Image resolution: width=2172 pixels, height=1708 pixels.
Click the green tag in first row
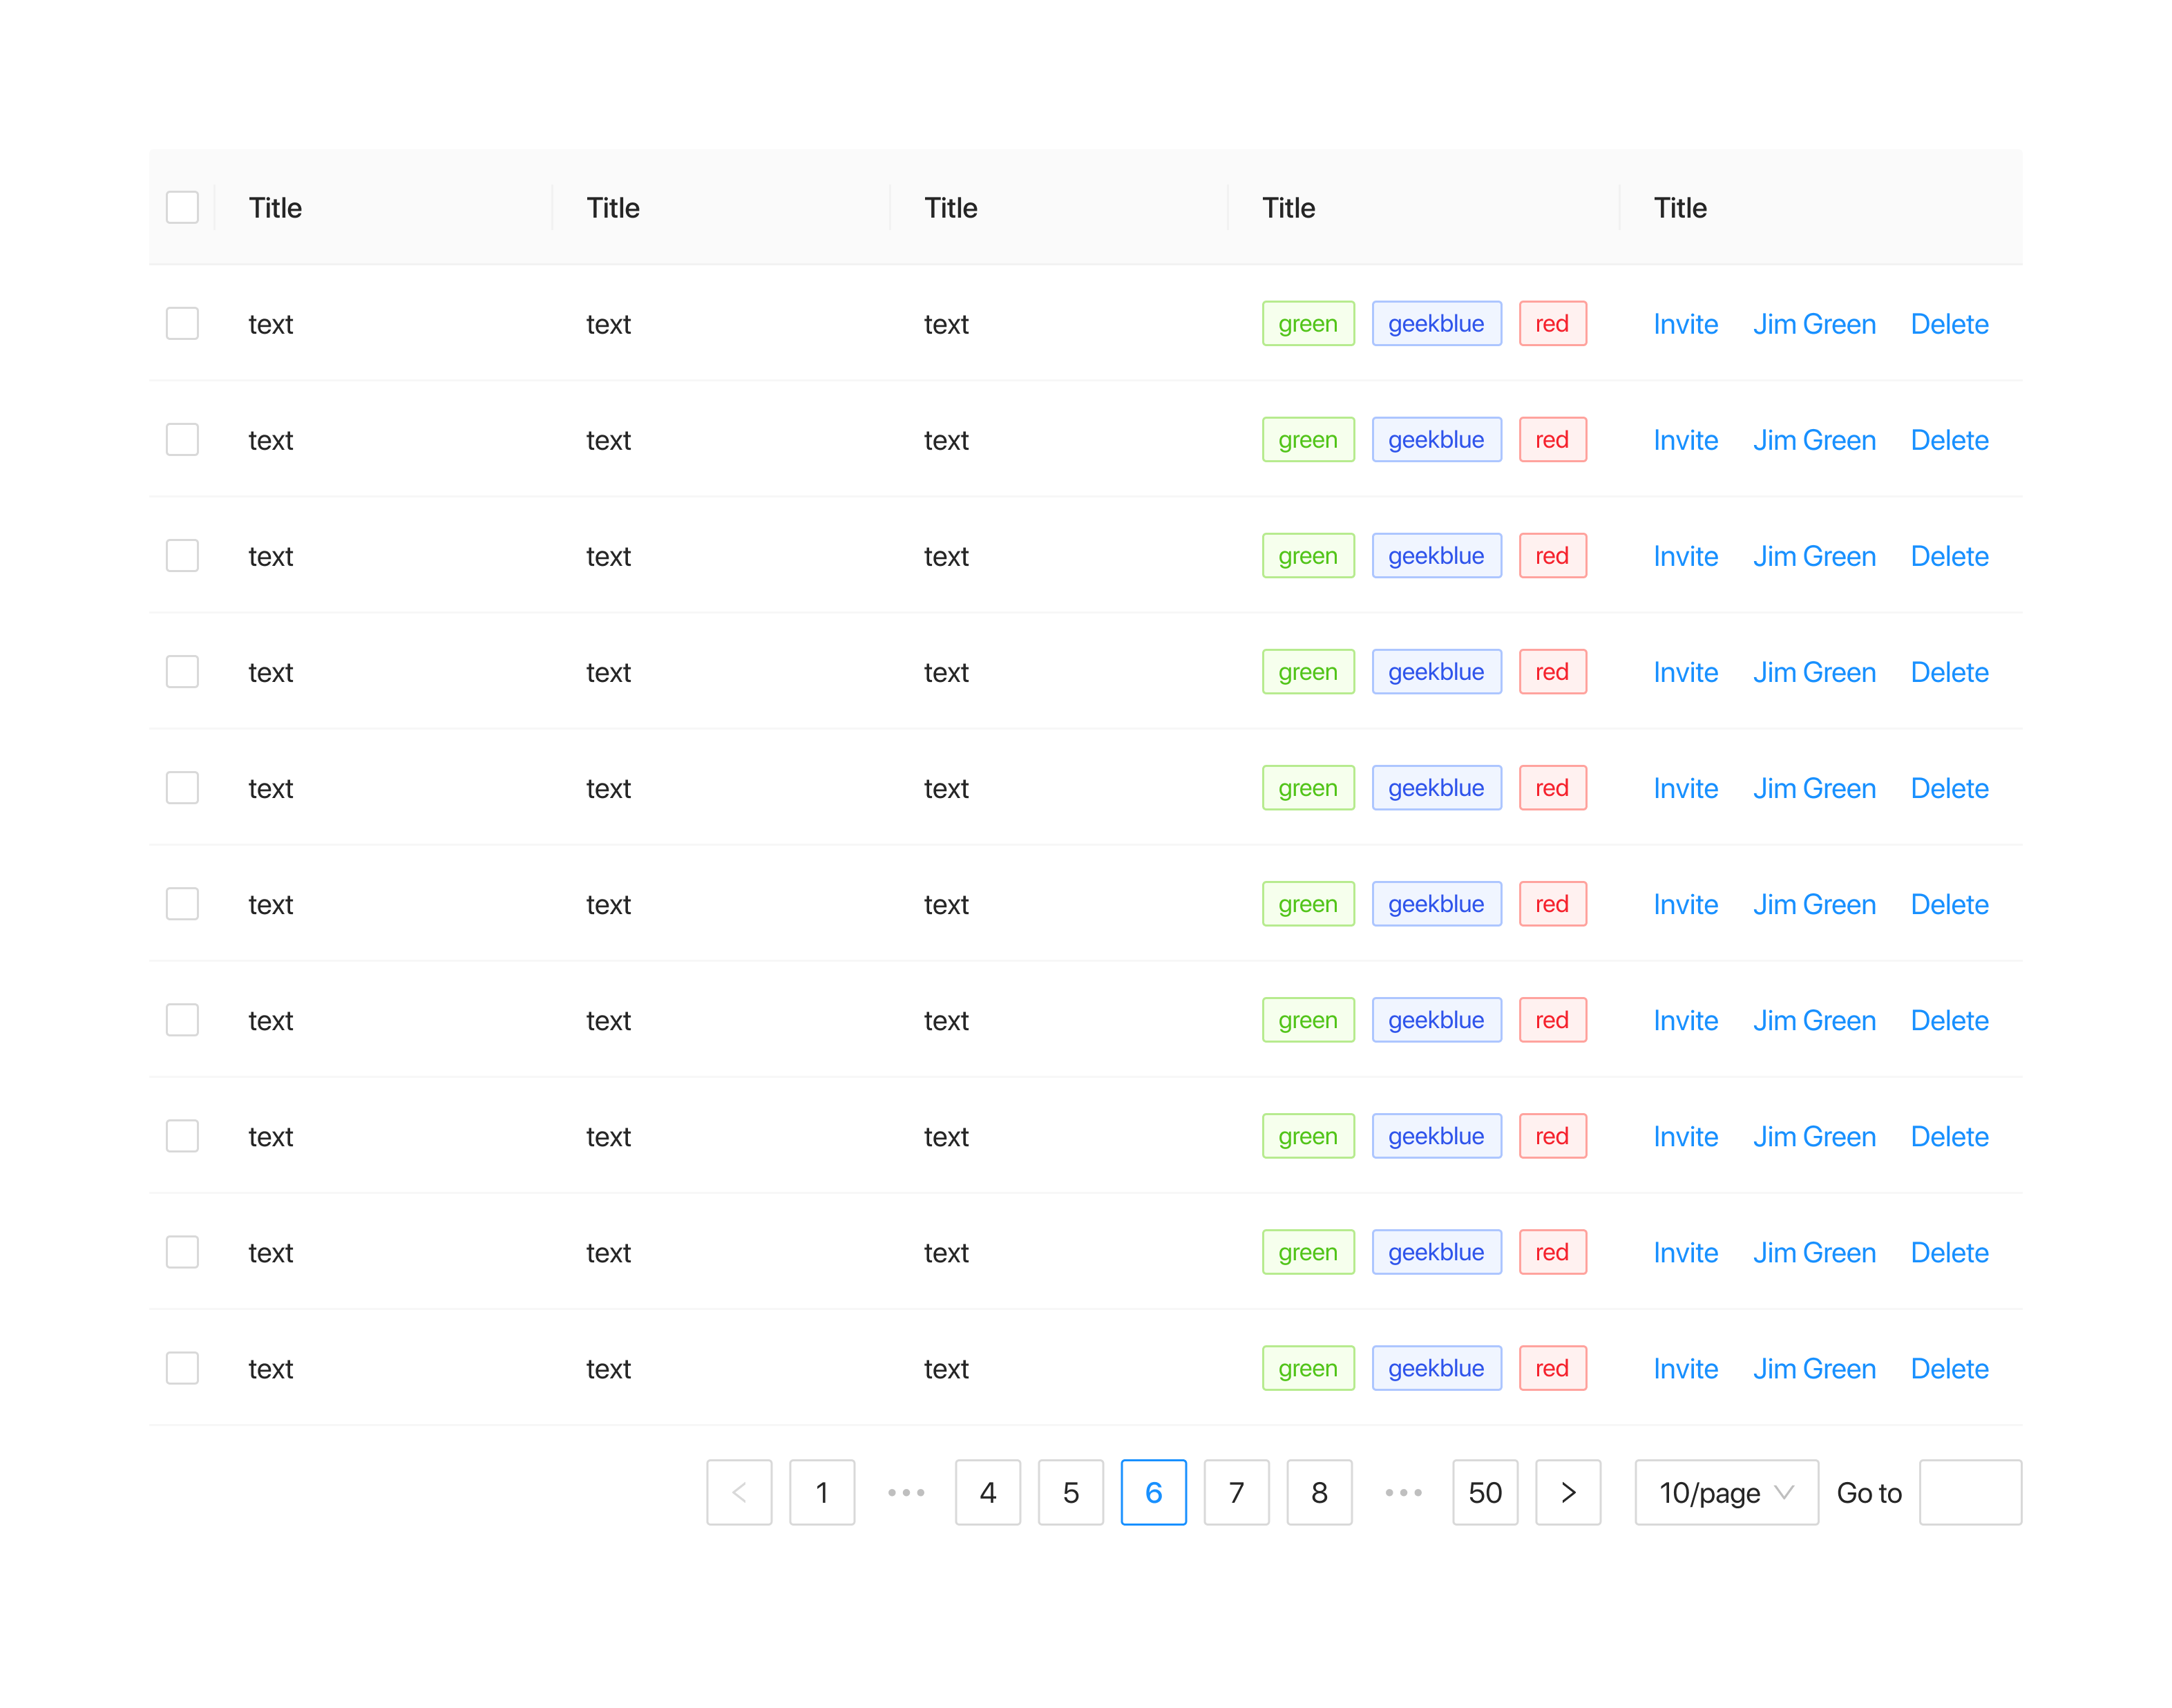tap(1308, 323)
